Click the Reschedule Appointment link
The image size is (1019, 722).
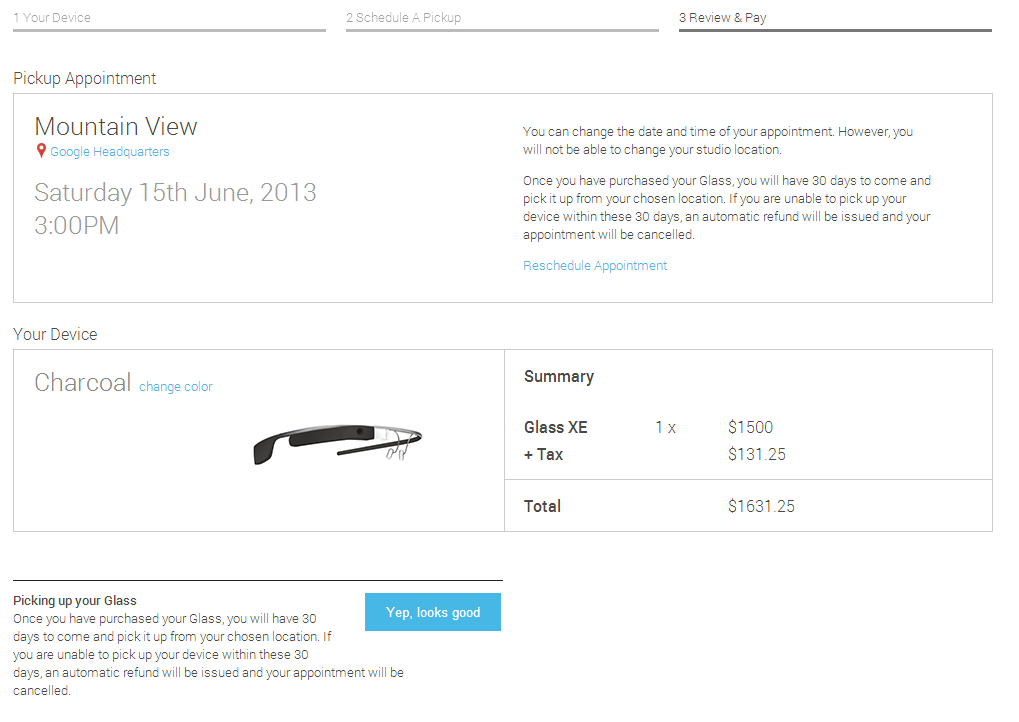pos(595,266)
